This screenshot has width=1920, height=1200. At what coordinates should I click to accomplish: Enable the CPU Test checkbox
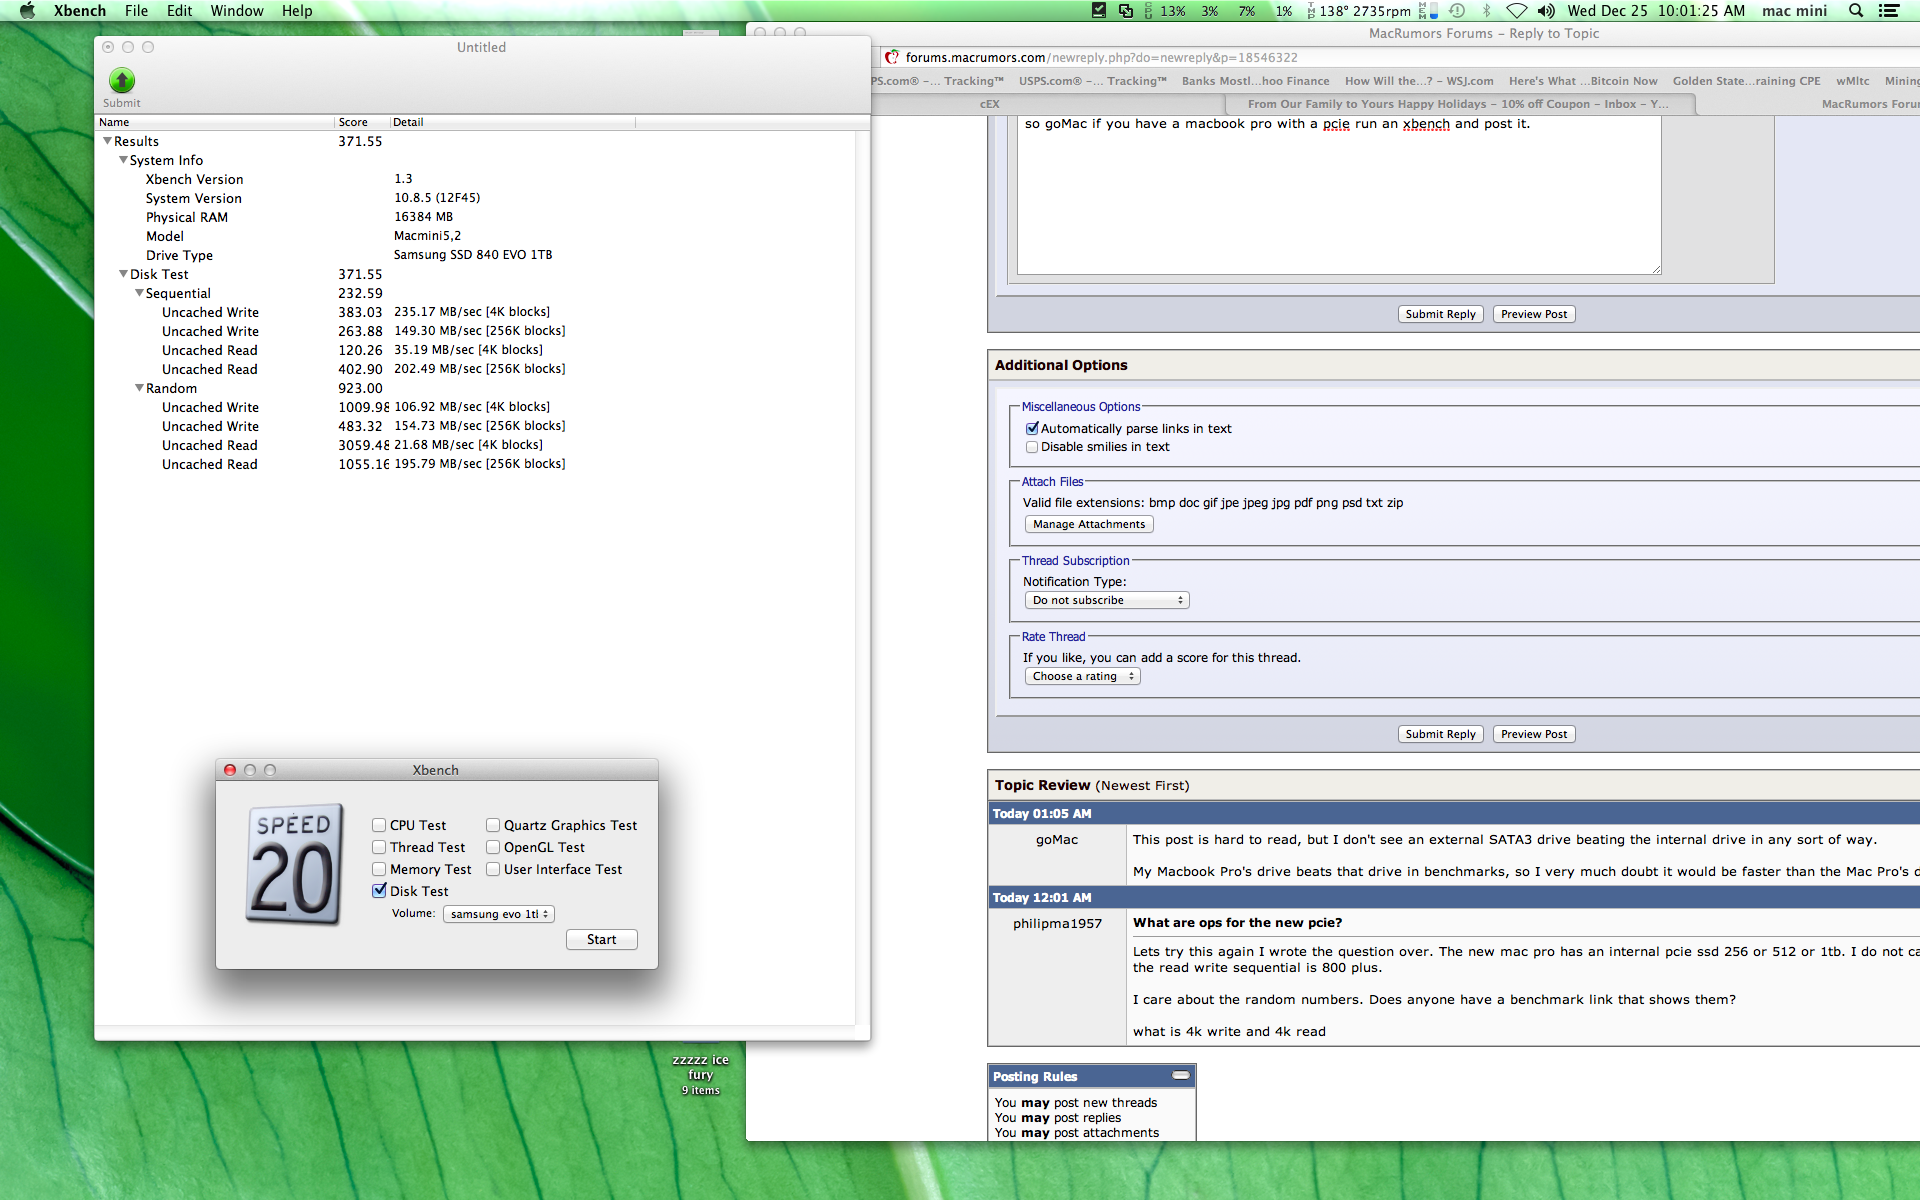[379, 825]
